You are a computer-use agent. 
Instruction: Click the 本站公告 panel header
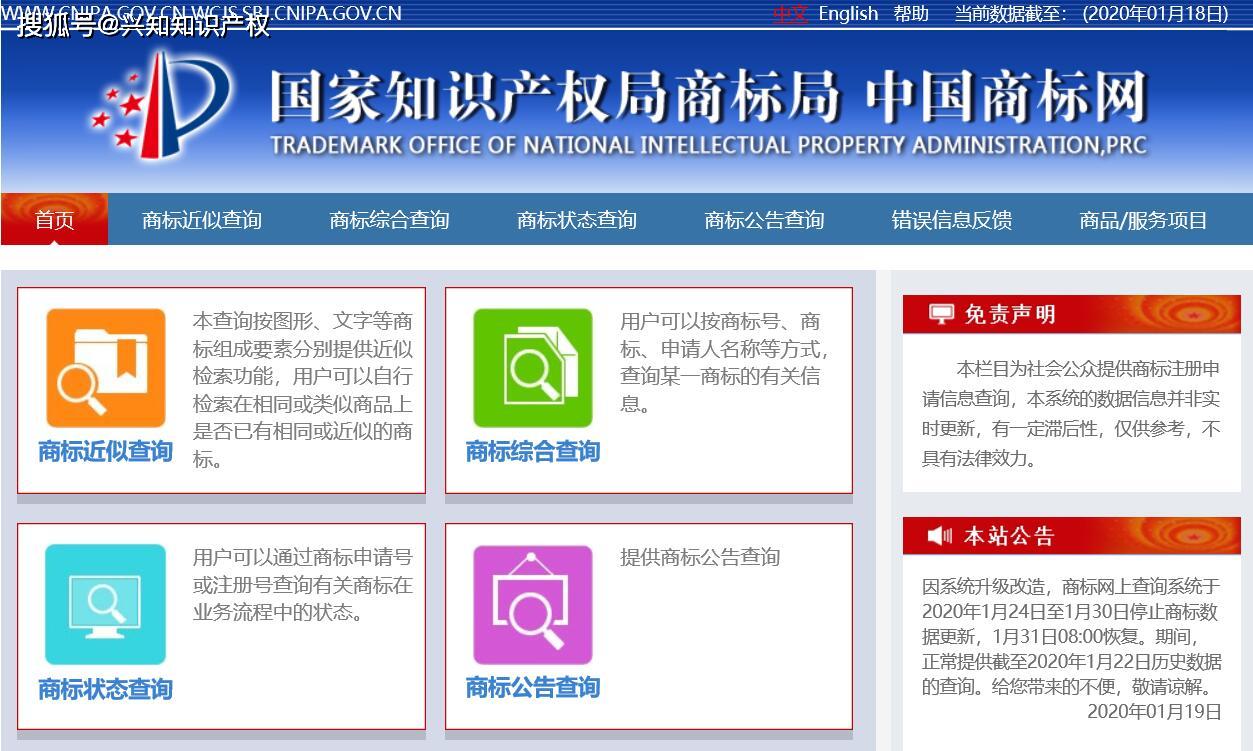click(x=1071, y=536)
